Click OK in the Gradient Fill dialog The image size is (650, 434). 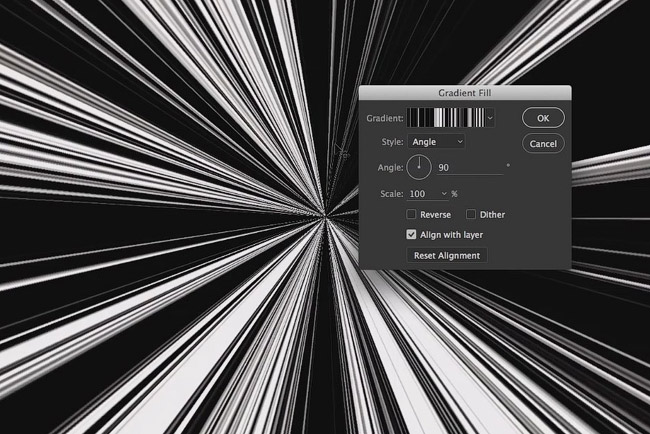pyautogui.click(x=543, y=118)
